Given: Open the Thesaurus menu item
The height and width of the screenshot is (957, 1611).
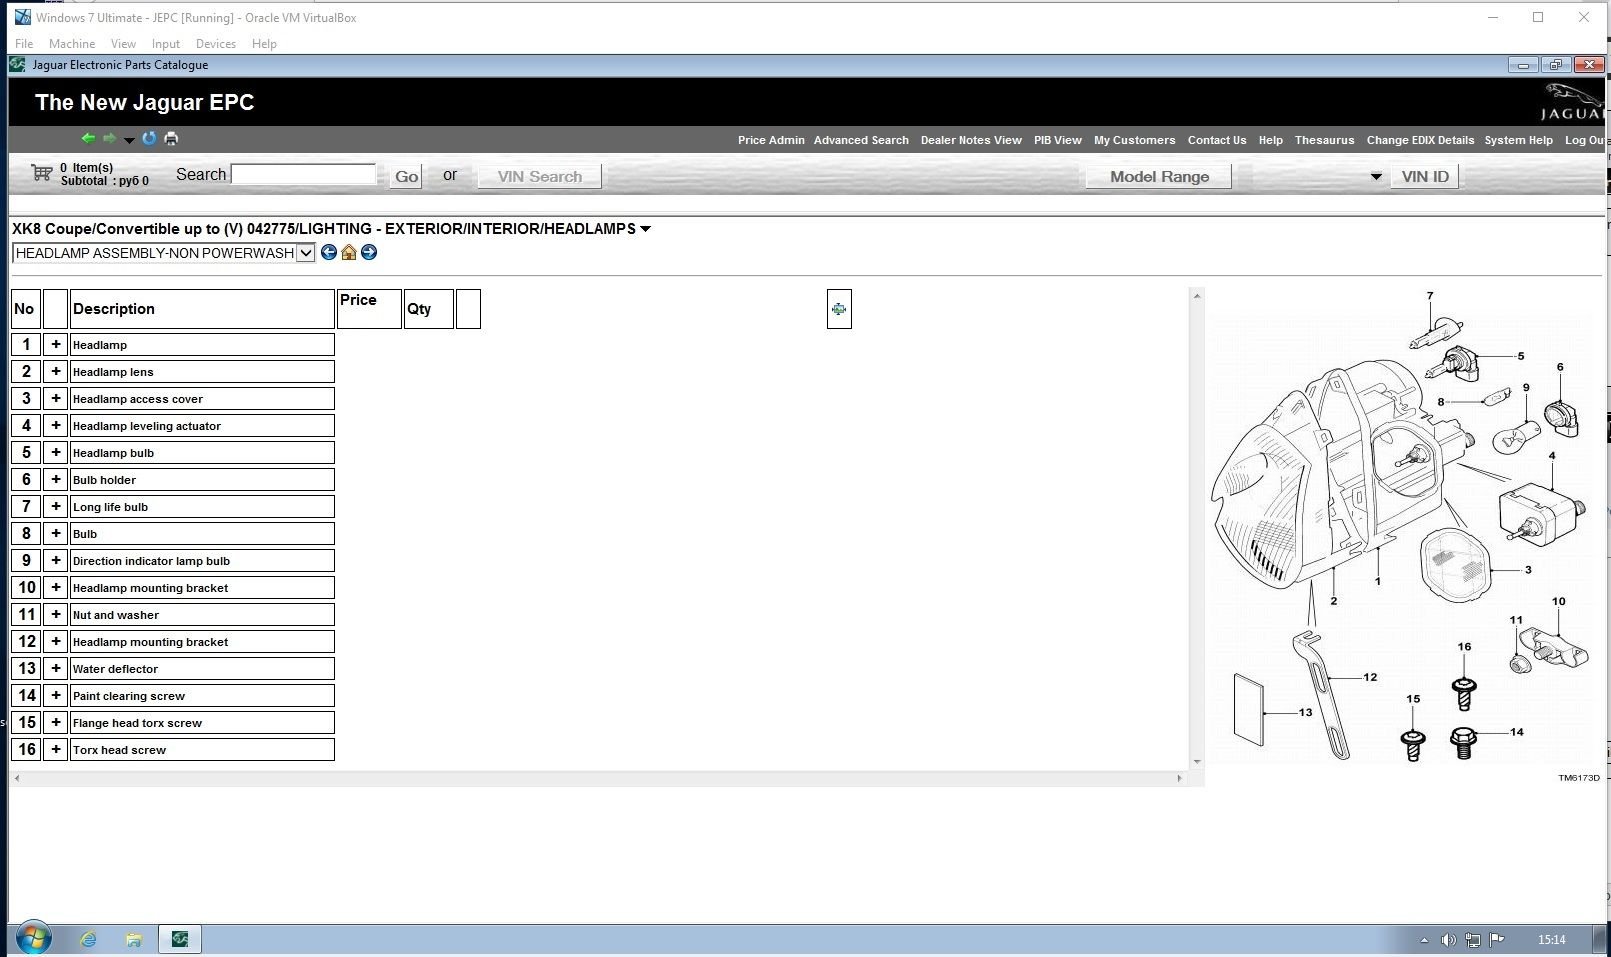Looking at the screenshot, I should click(x=1324, y=140).
